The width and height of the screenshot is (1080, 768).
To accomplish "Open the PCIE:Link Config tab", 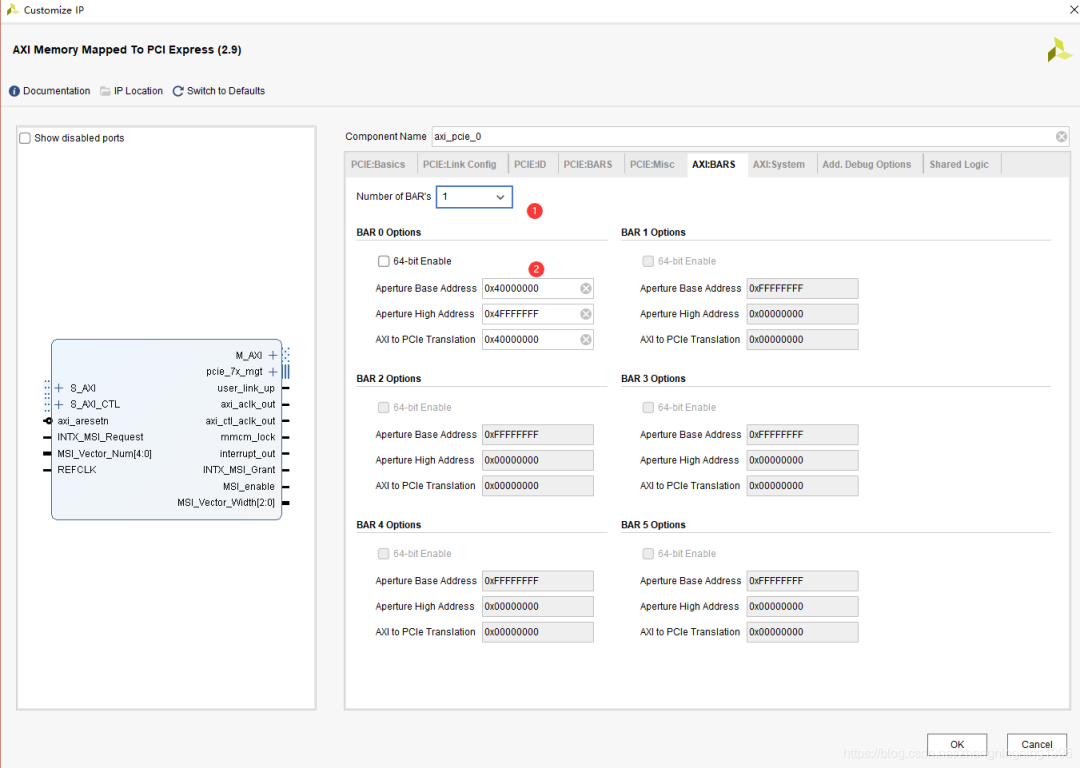I will 459,165.
